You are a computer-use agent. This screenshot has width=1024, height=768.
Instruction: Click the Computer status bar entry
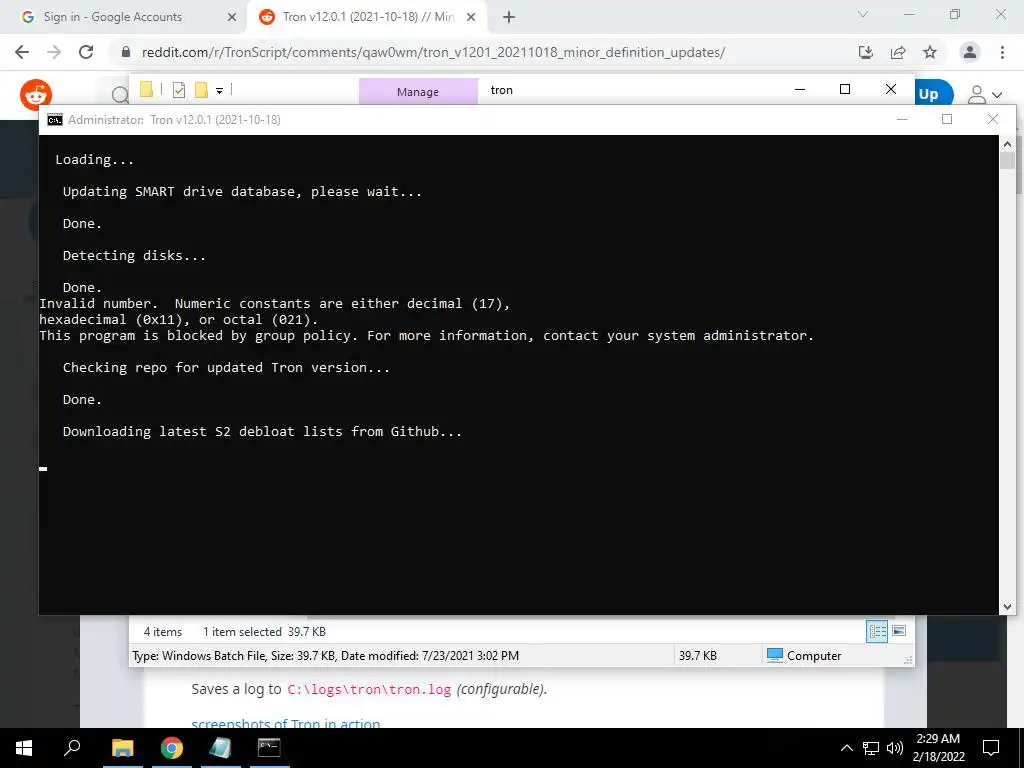tap(804, 655)
